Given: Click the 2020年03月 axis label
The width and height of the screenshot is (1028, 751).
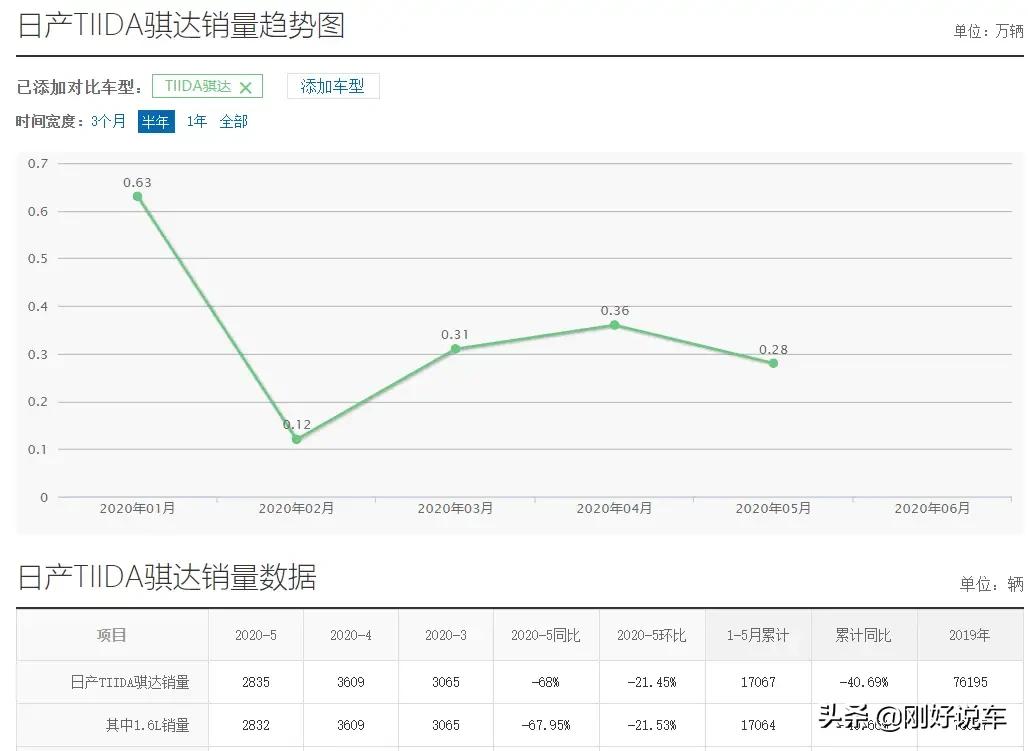Looking at the screenshot, I should pos(455,507).
